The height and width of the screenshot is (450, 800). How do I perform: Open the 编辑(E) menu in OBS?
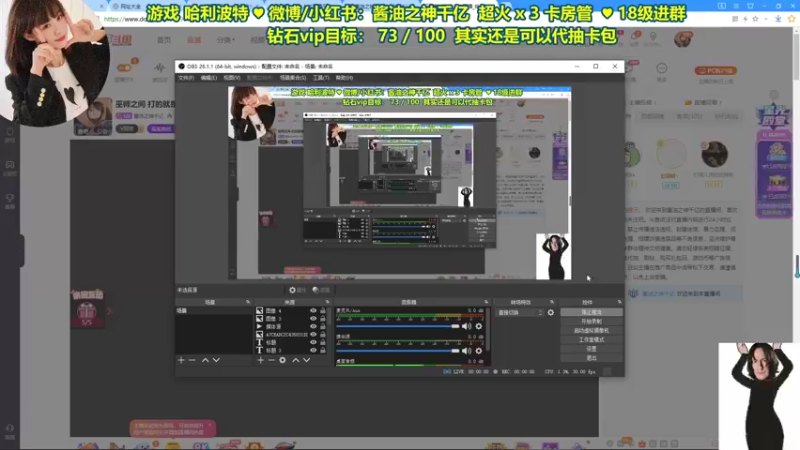pyautogui.click(x=209, y=78)
